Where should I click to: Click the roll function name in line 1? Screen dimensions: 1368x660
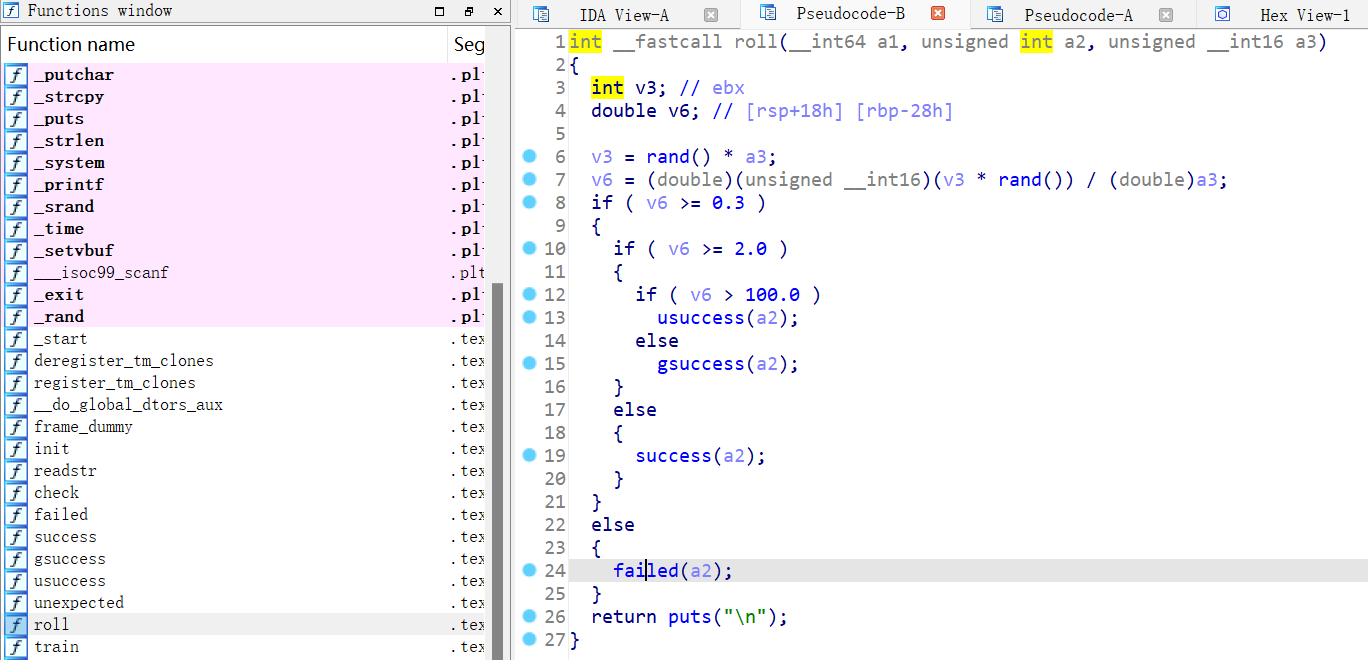point(756,42)
